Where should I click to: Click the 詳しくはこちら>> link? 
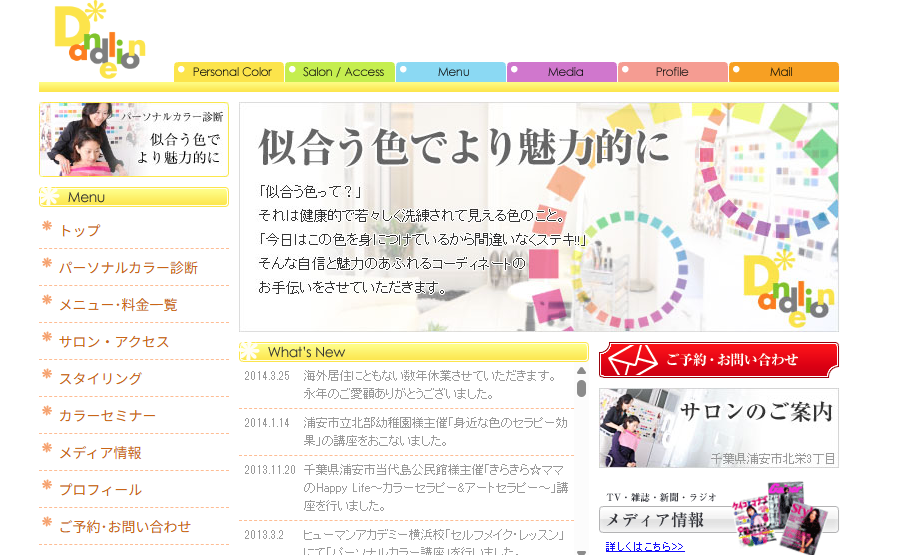[644, 546]
